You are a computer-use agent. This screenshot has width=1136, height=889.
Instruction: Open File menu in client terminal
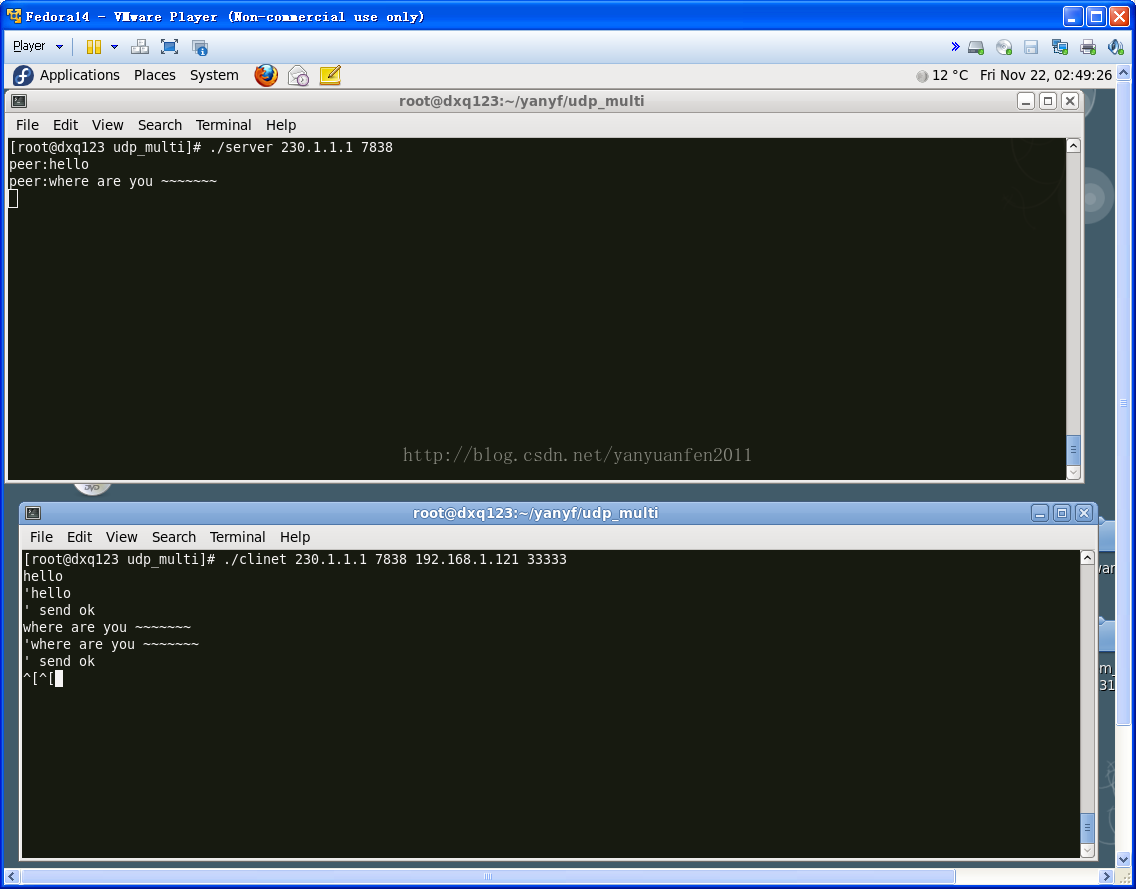[41, 537]
